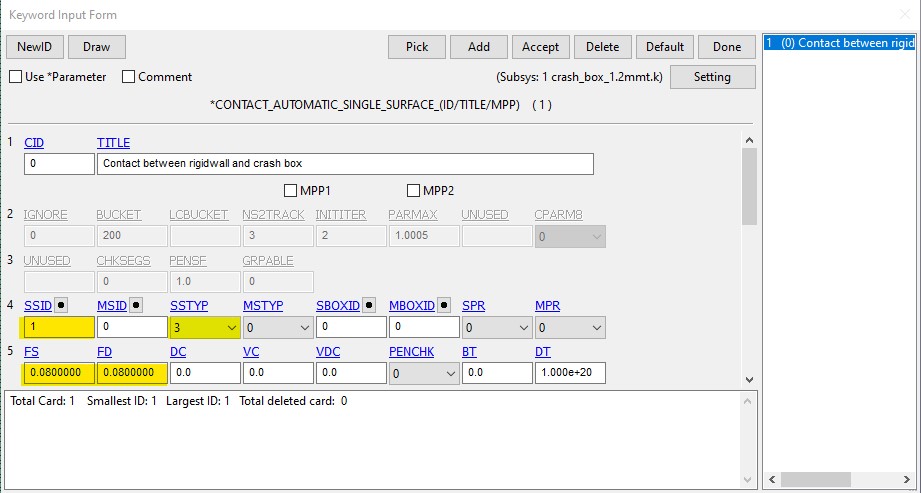921x493 pixels.
Task: Enable the Use *Parameter checkbox
Action: click(16, 77)
